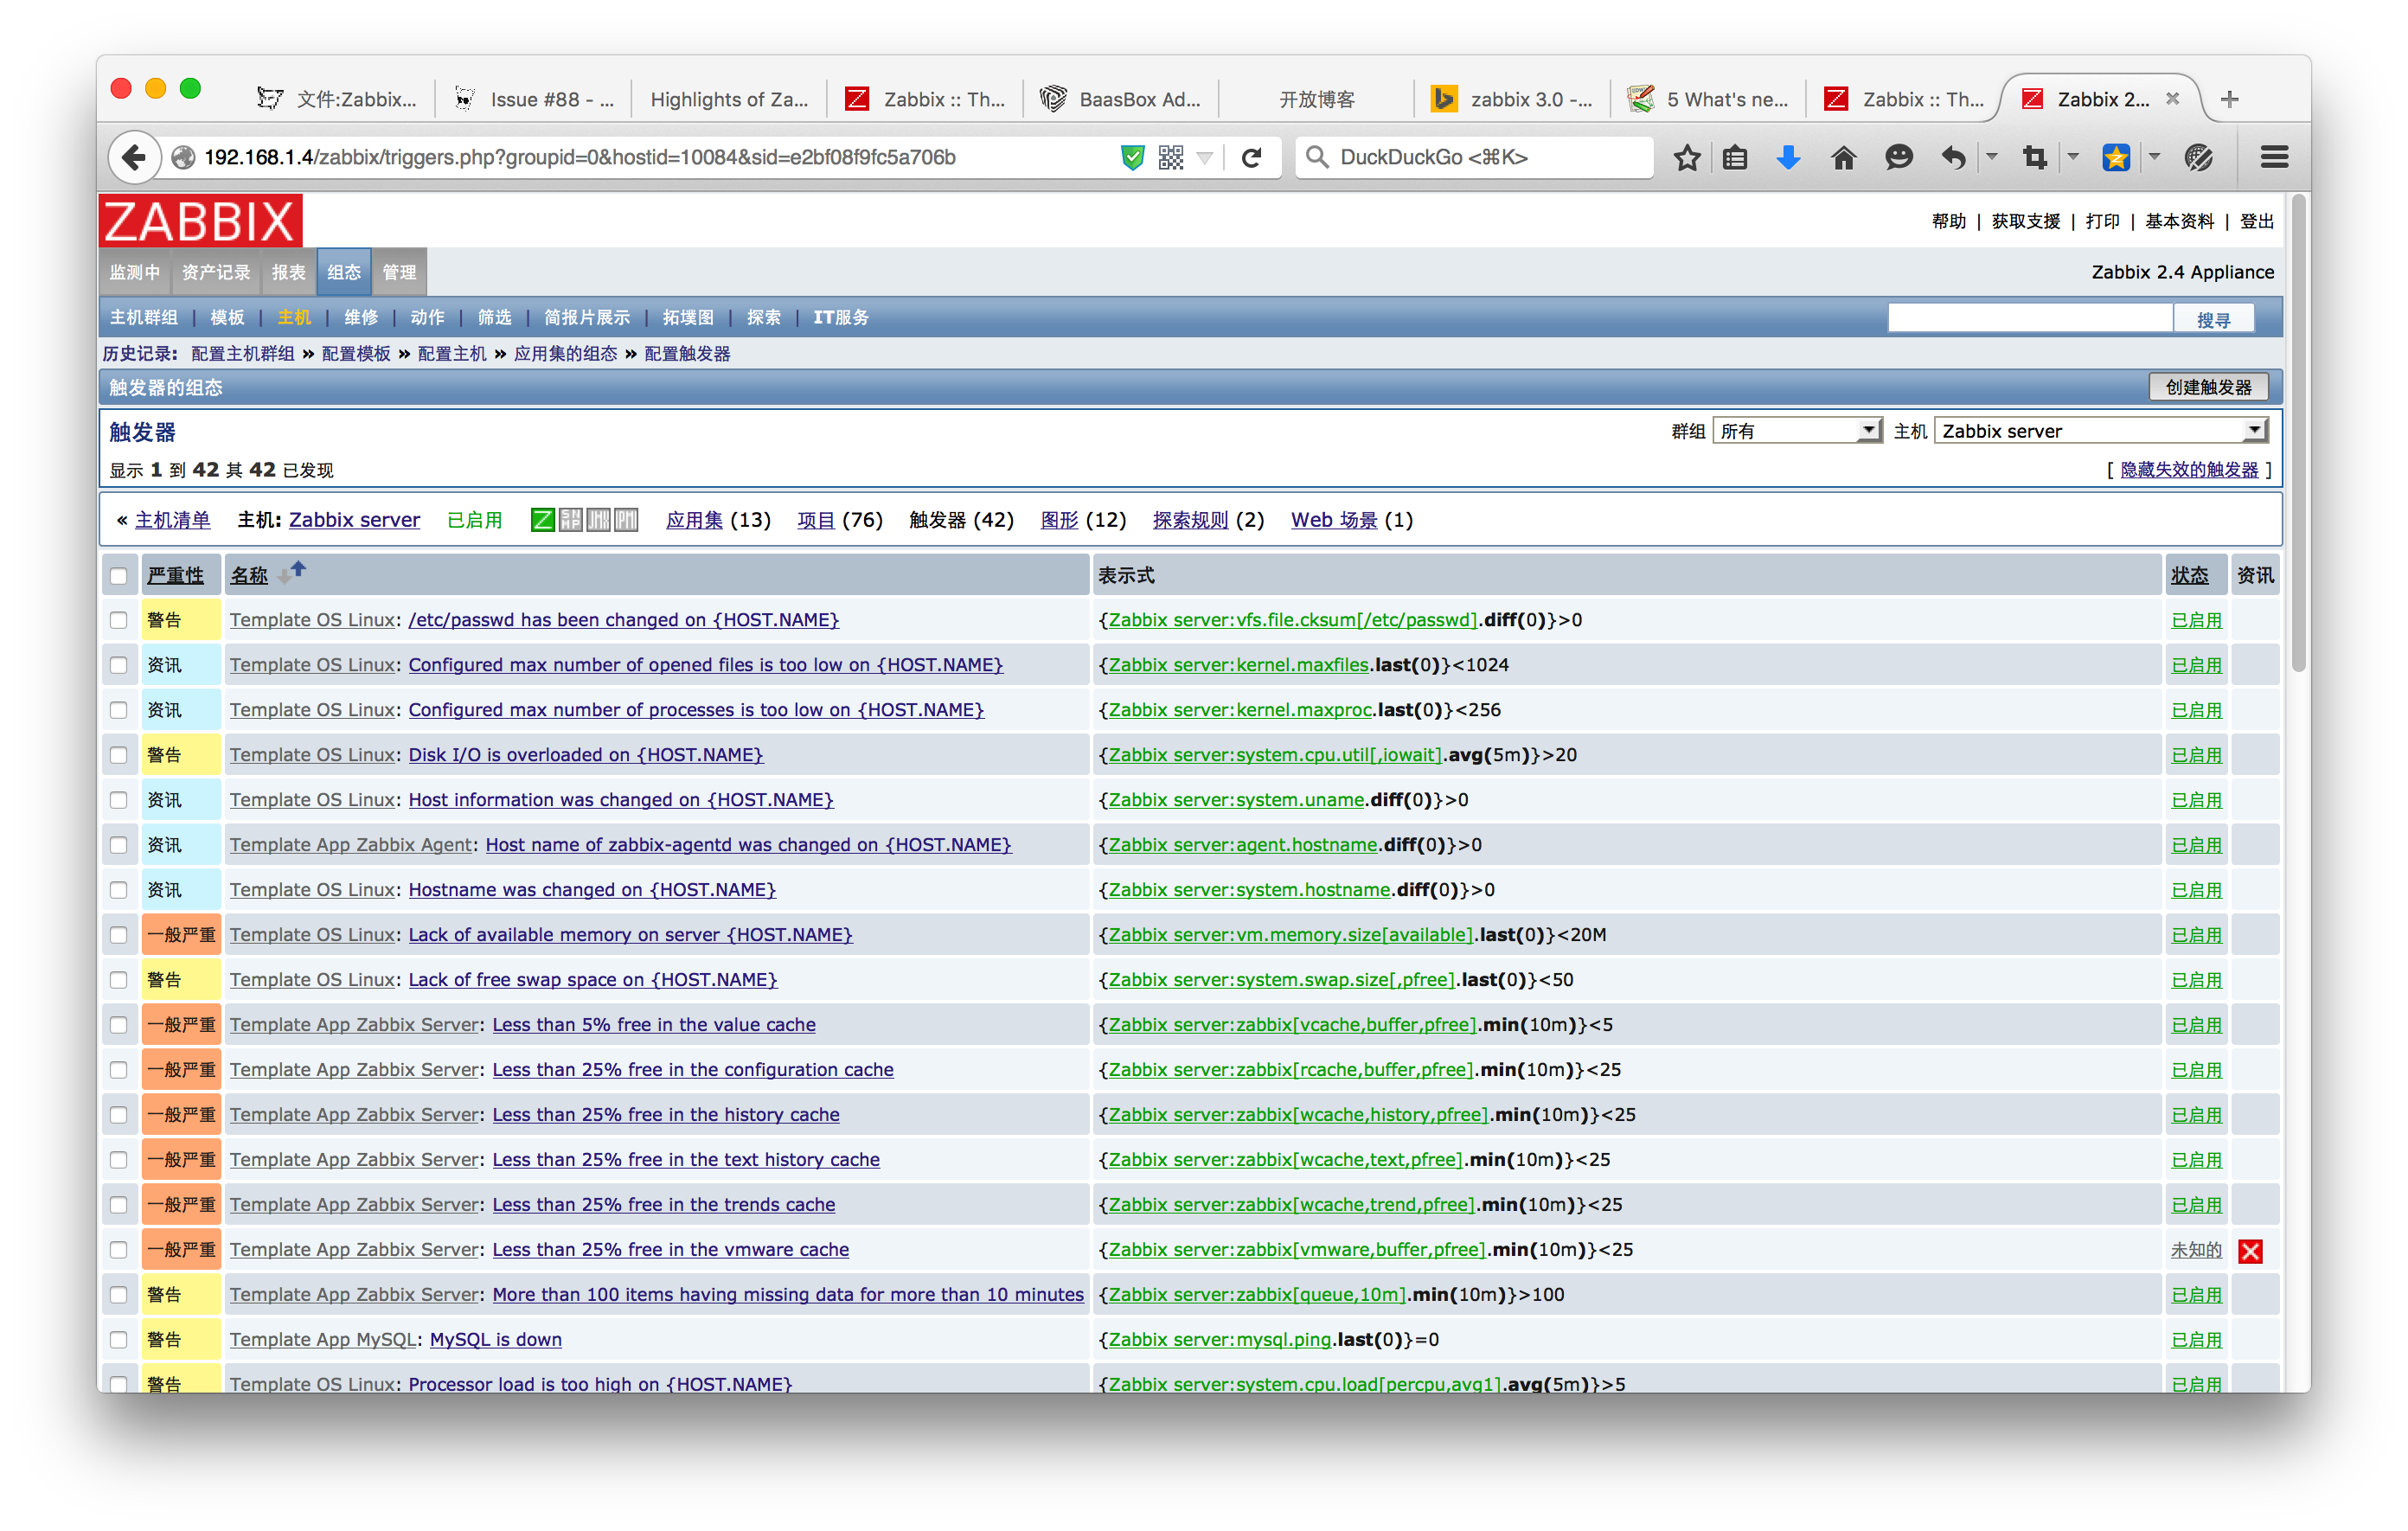This screenshot has width=2408, height=1531.
Task: Click the Zabbix search input field
Action: pyautogui.click(x=2029, y=319)
